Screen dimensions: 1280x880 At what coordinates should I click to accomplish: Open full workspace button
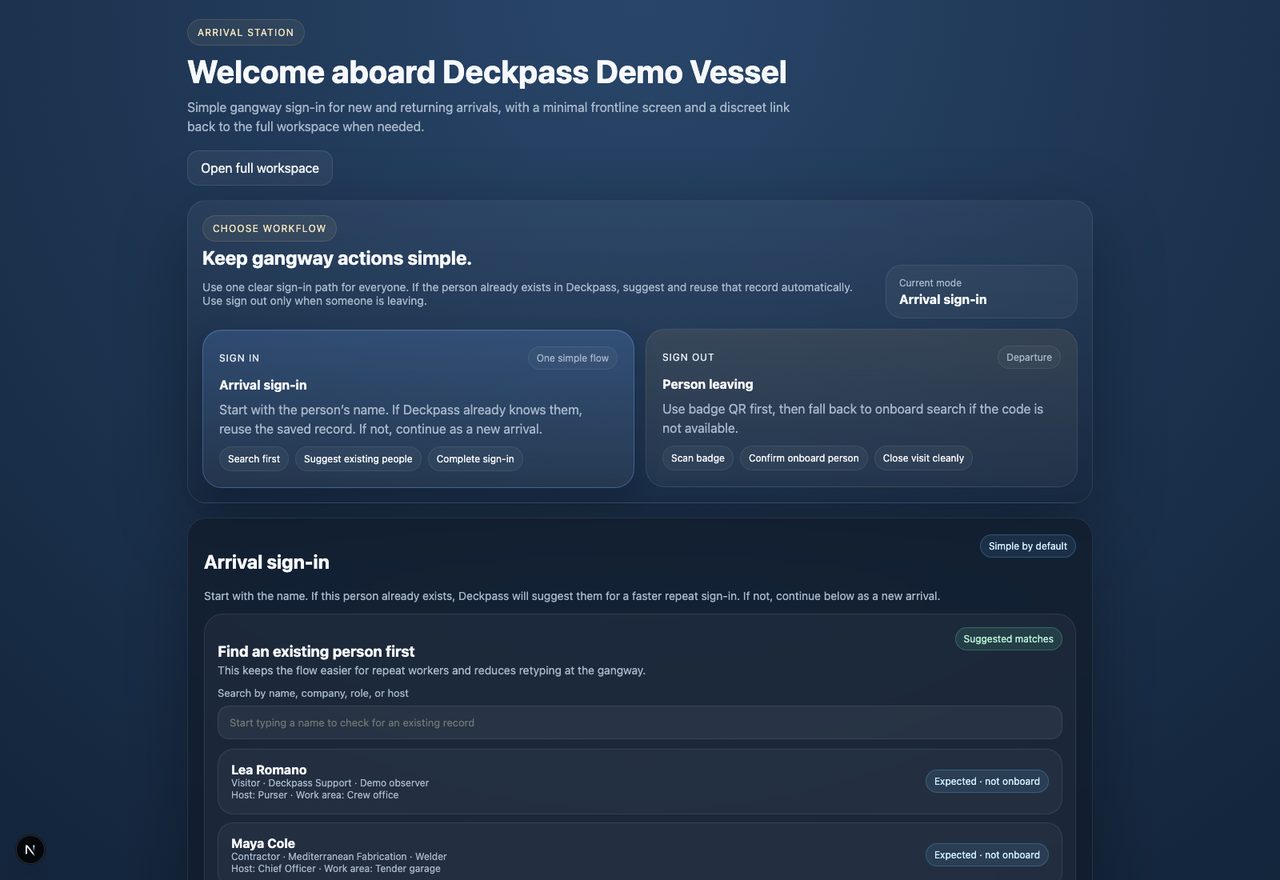pyautogui.click(x=260, y=168)
